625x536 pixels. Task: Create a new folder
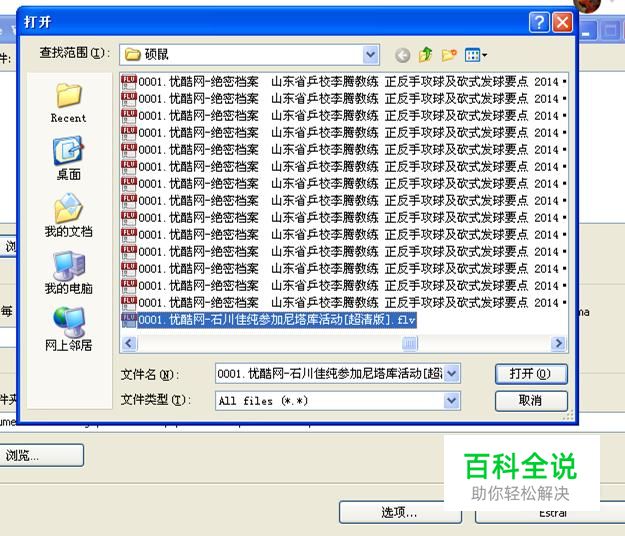449,55
